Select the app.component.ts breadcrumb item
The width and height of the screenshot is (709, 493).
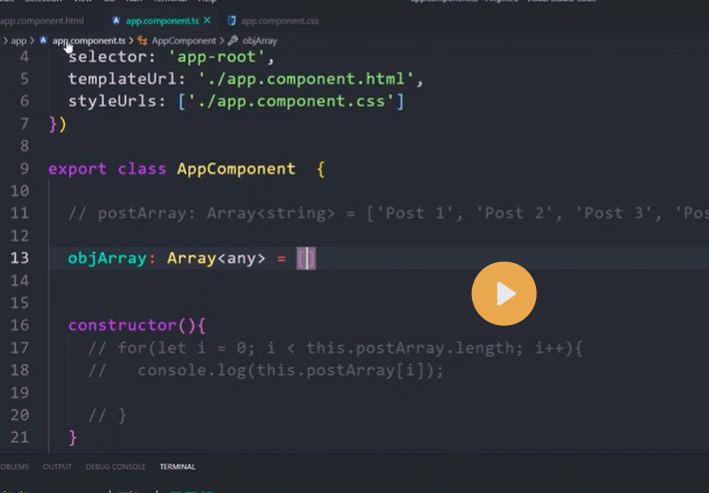pyautogui.click(x=88, y=41)
